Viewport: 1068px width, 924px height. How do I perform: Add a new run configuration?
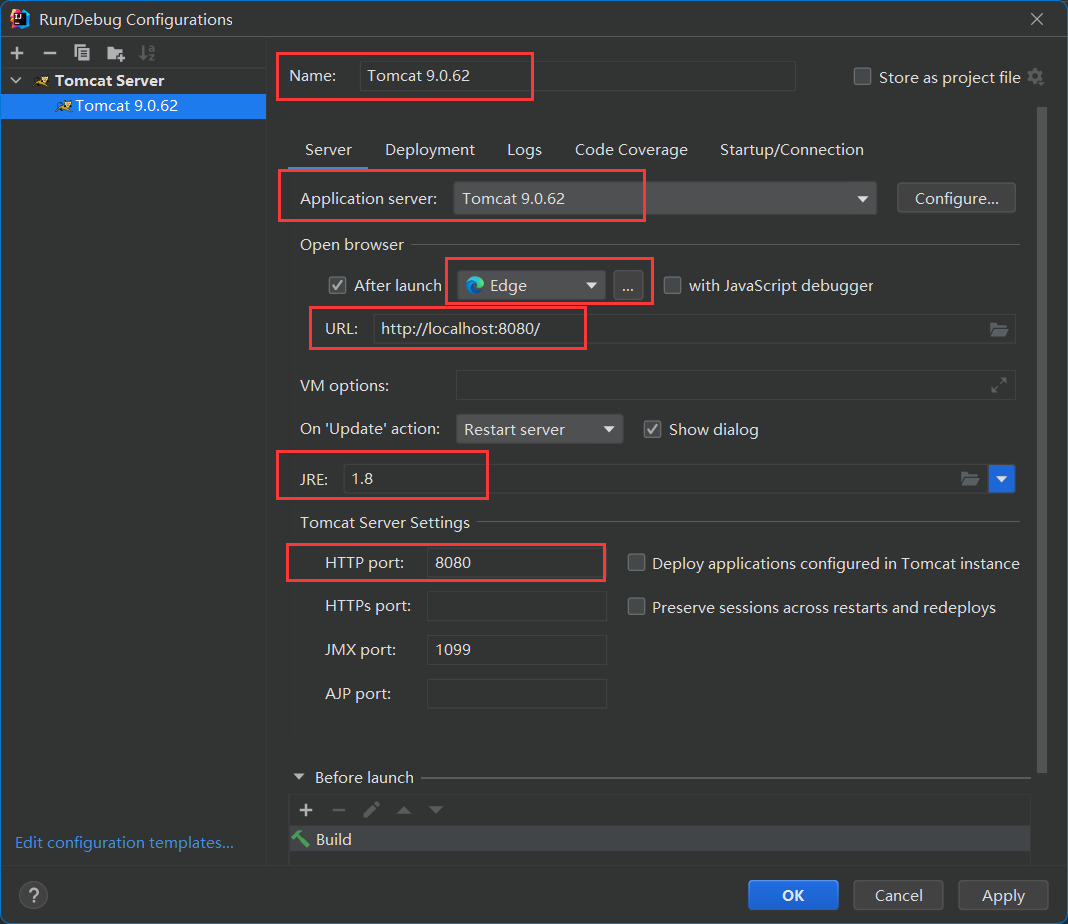[18, 53]
